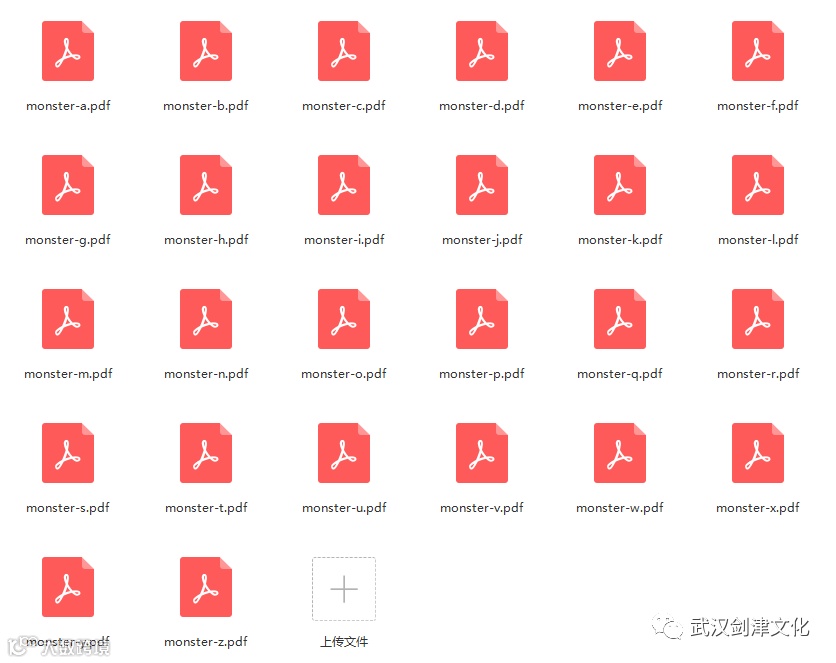Open monster-k.pdf PDF icon

click(x=620, y=185)
